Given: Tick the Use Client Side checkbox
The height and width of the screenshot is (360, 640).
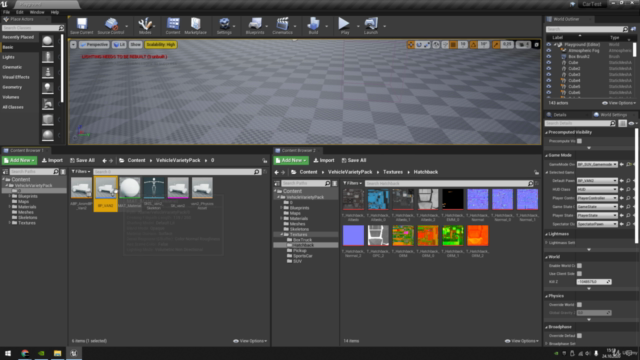Looking at the screenshot, I should click(579, 273).
